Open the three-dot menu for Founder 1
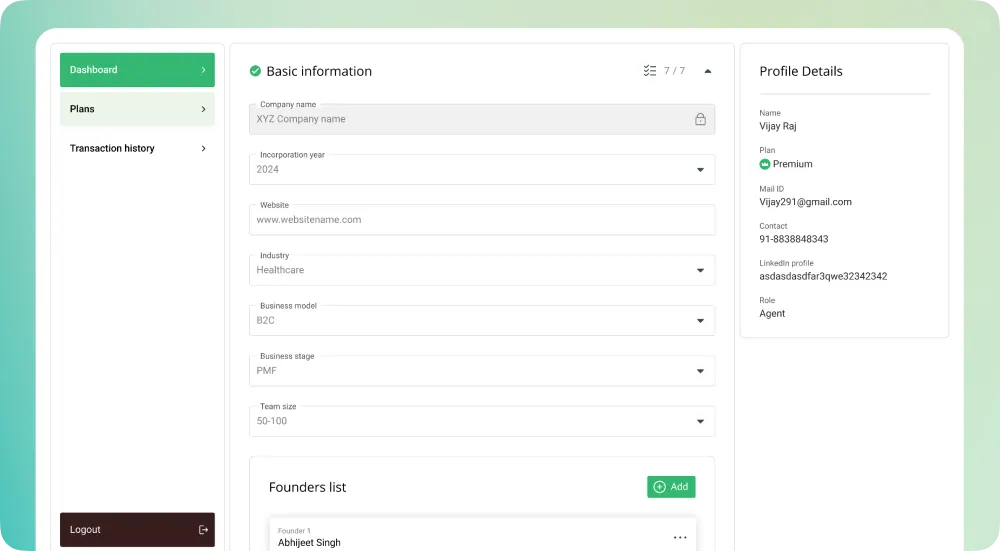The image size is (1000, 551). coord(680,537)
